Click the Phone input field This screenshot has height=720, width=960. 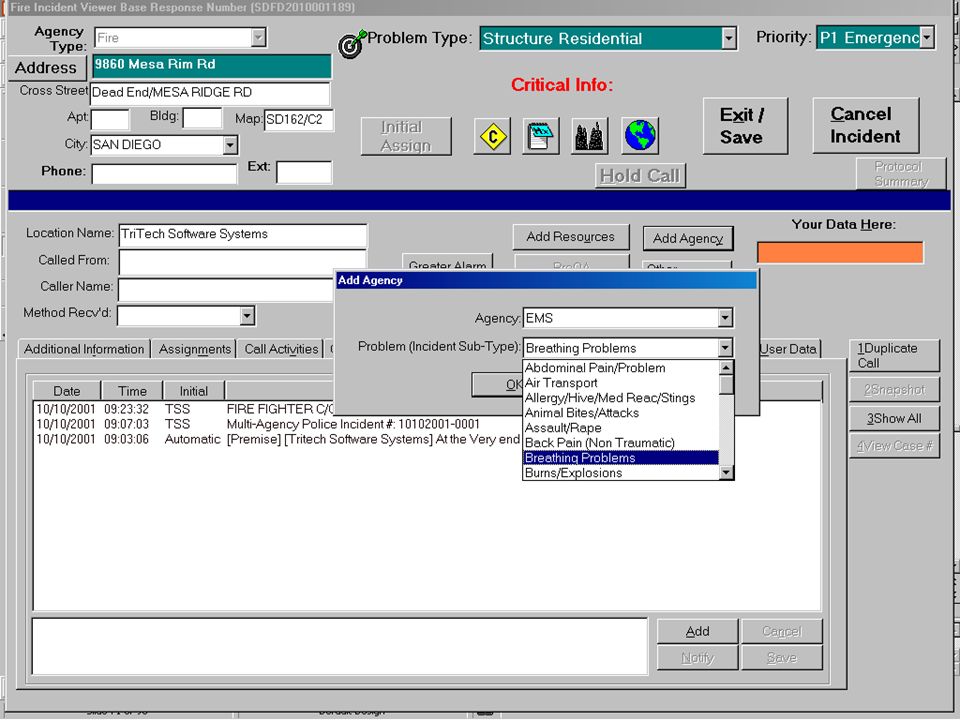pos(164,174)
